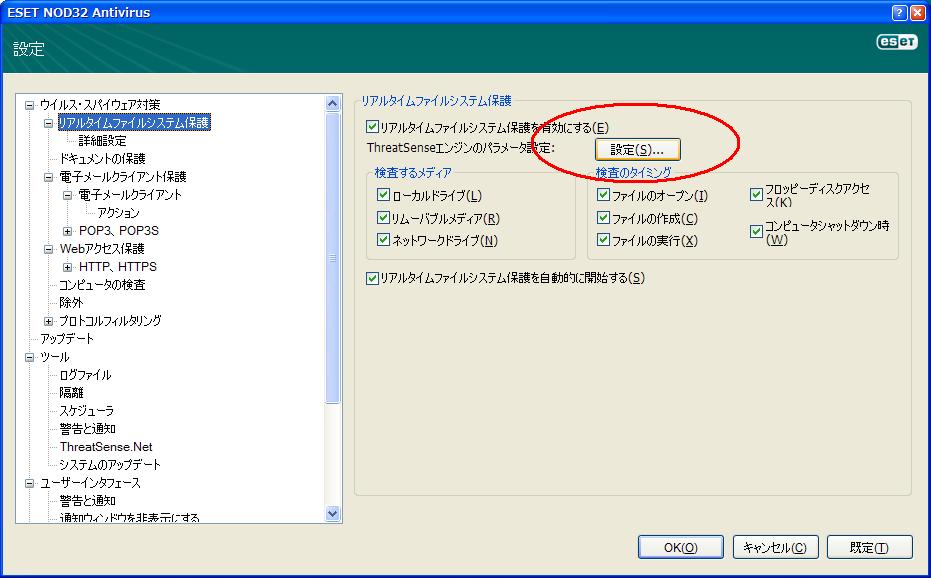Toggle ファイルのオープン(I) checkbox
931x578 pixels.
coord(603,195)
